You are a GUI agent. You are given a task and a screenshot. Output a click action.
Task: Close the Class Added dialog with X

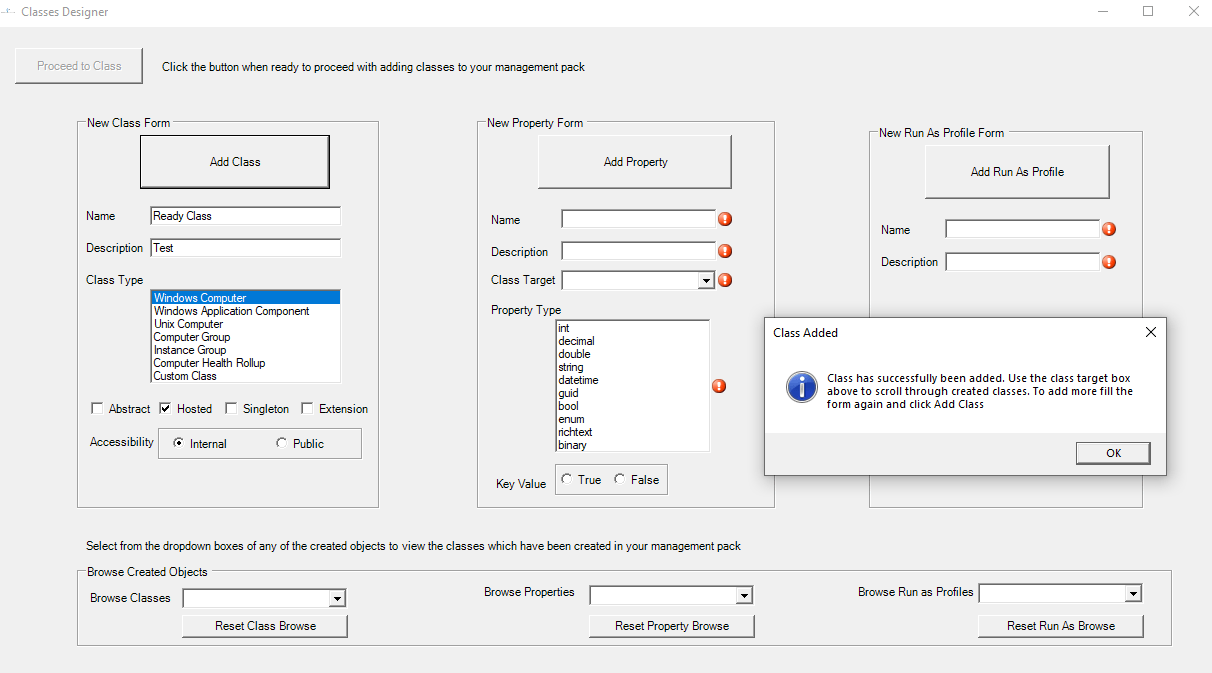coord(1150,332)
